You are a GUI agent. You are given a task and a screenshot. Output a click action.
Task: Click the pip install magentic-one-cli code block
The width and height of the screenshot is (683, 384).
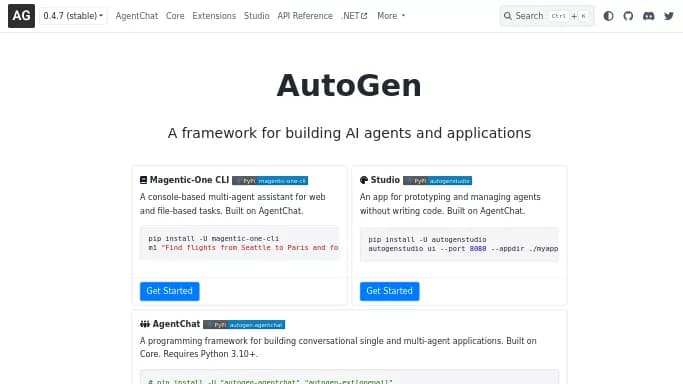point(239,243)
